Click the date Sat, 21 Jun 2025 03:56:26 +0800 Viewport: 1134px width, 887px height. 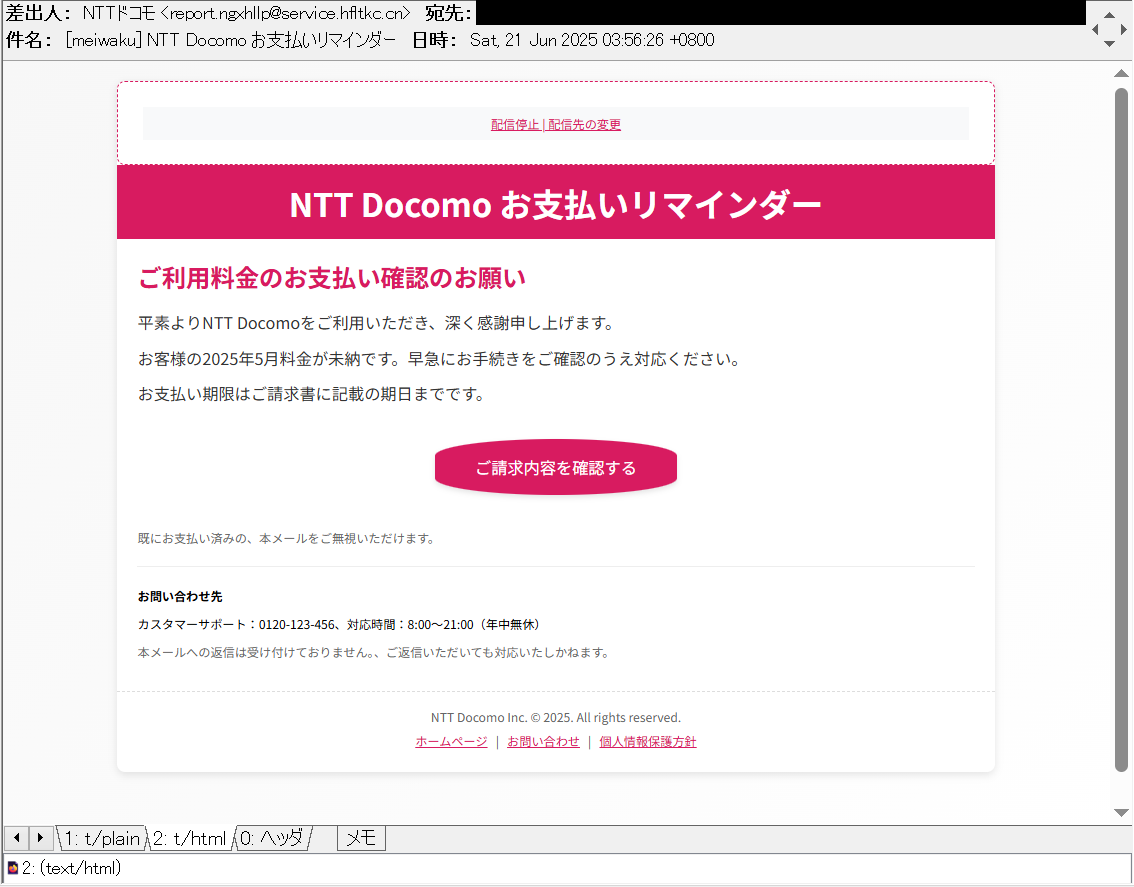pyautogui.click(x=592, y=40)
